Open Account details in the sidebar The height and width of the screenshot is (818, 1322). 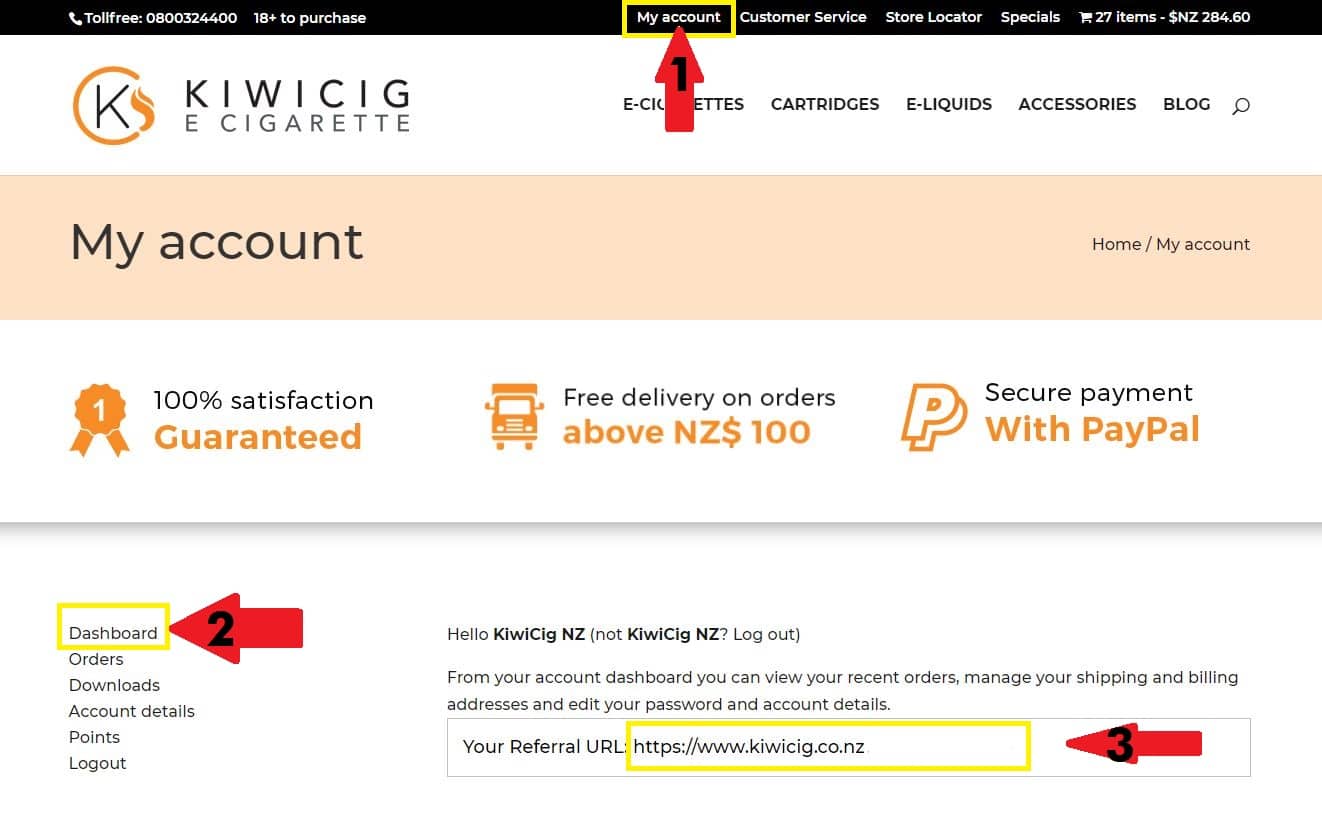point(132,711)
